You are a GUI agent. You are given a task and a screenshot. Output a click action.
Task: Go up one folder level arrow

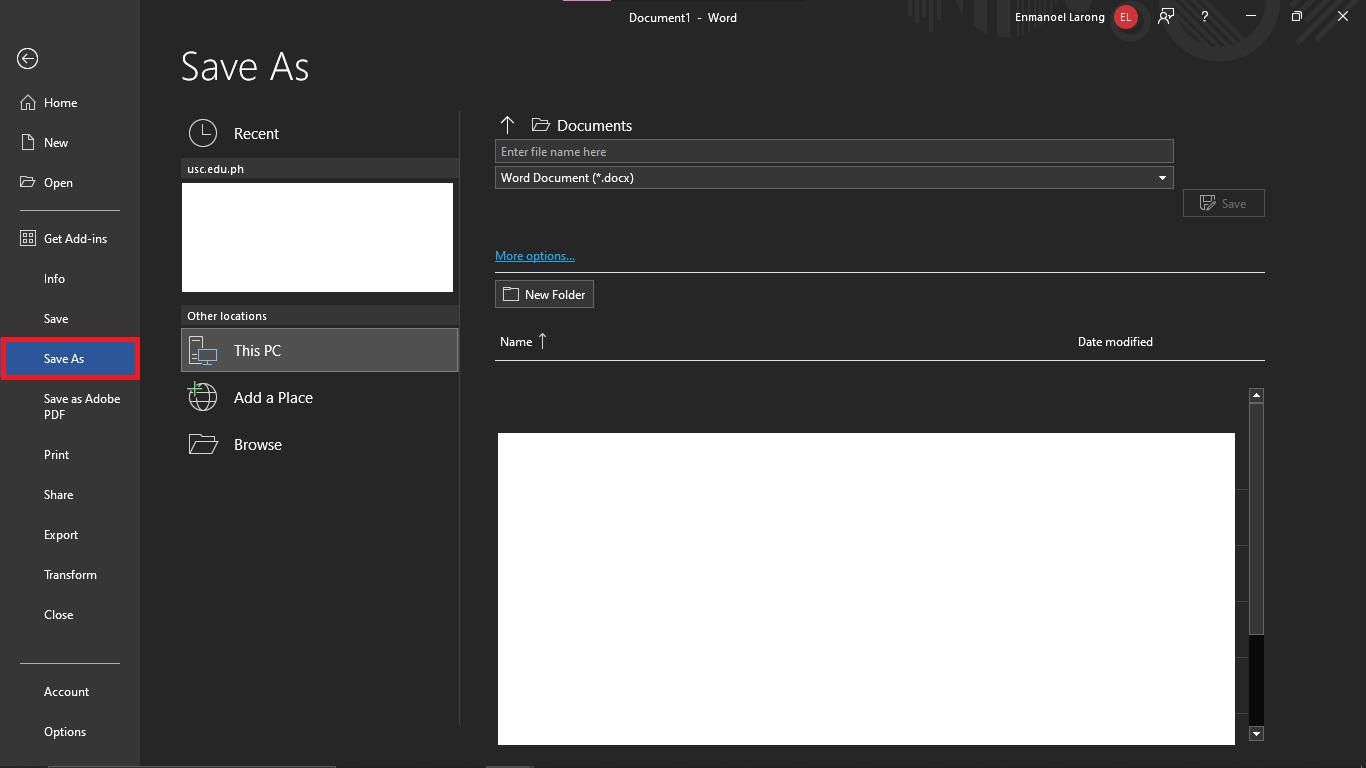point(507,125)
